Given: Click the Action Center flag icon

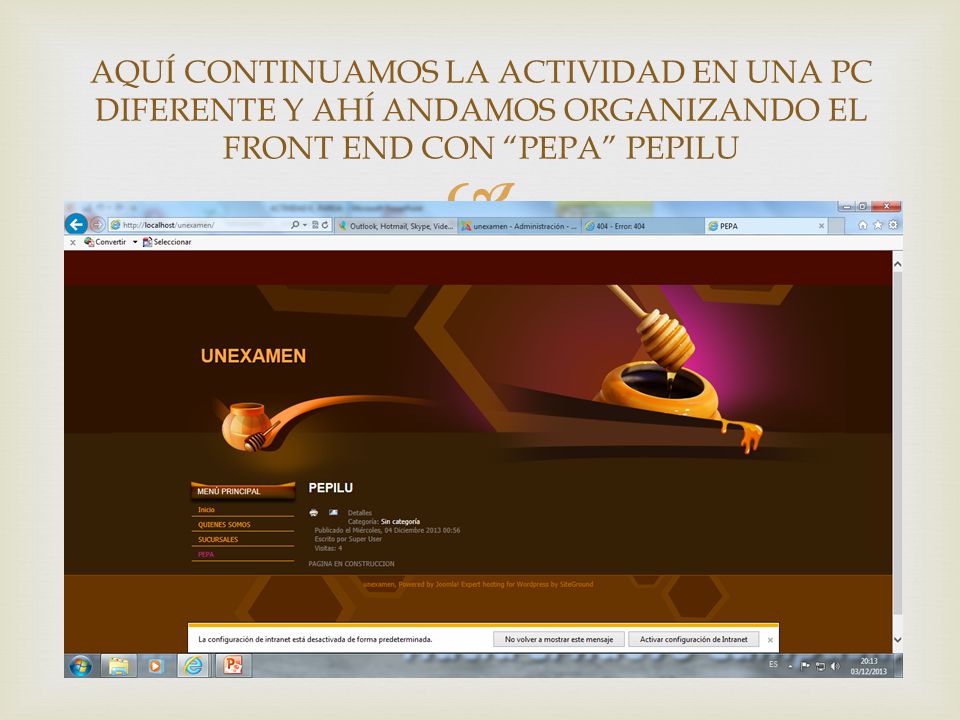Looking at the screenshot, I should click(x=805, y=666).
